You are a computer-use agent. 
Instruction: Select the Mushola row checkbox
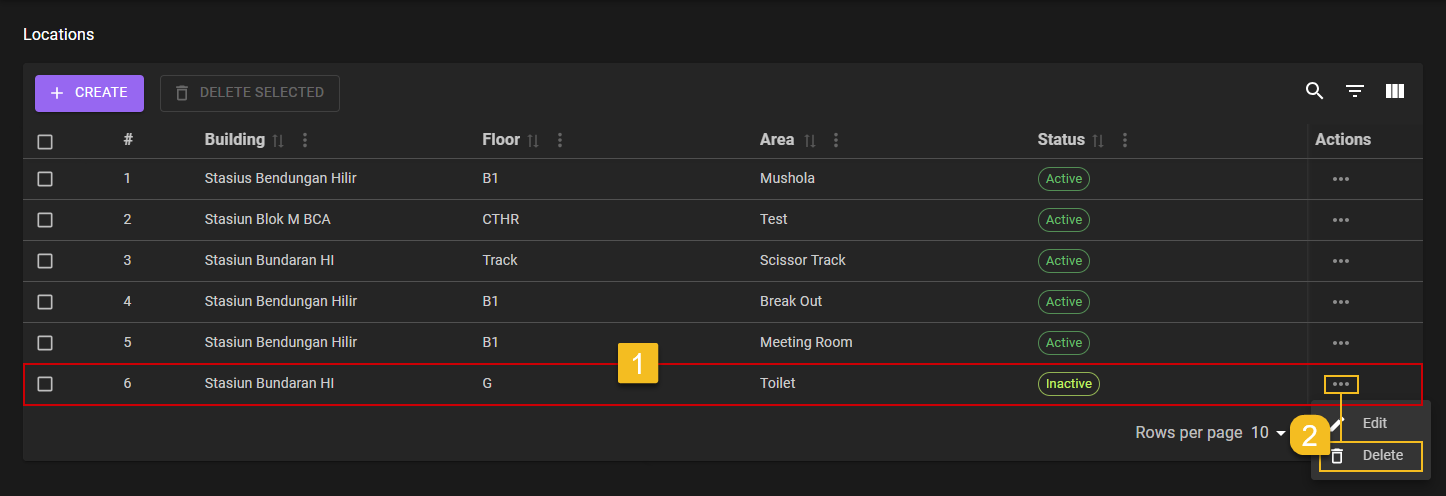point(45,179)
